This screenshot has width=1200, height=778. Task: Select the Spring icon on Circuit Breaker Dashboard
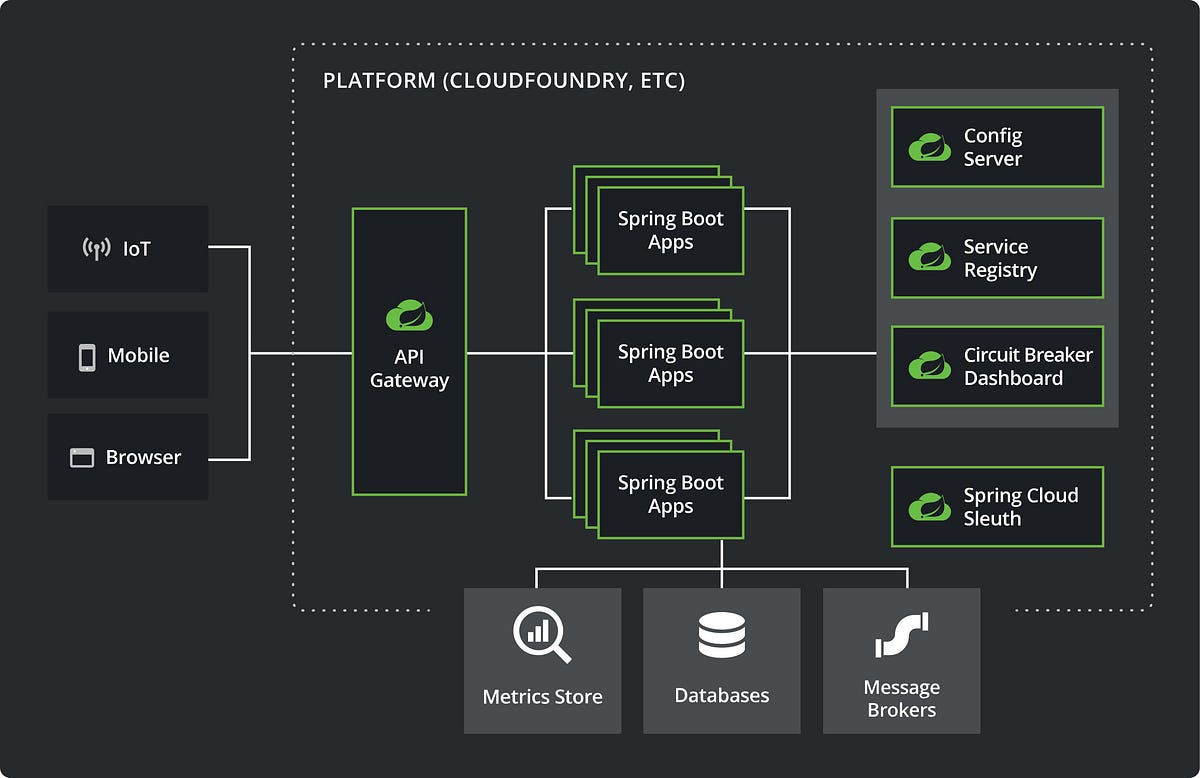930,366
